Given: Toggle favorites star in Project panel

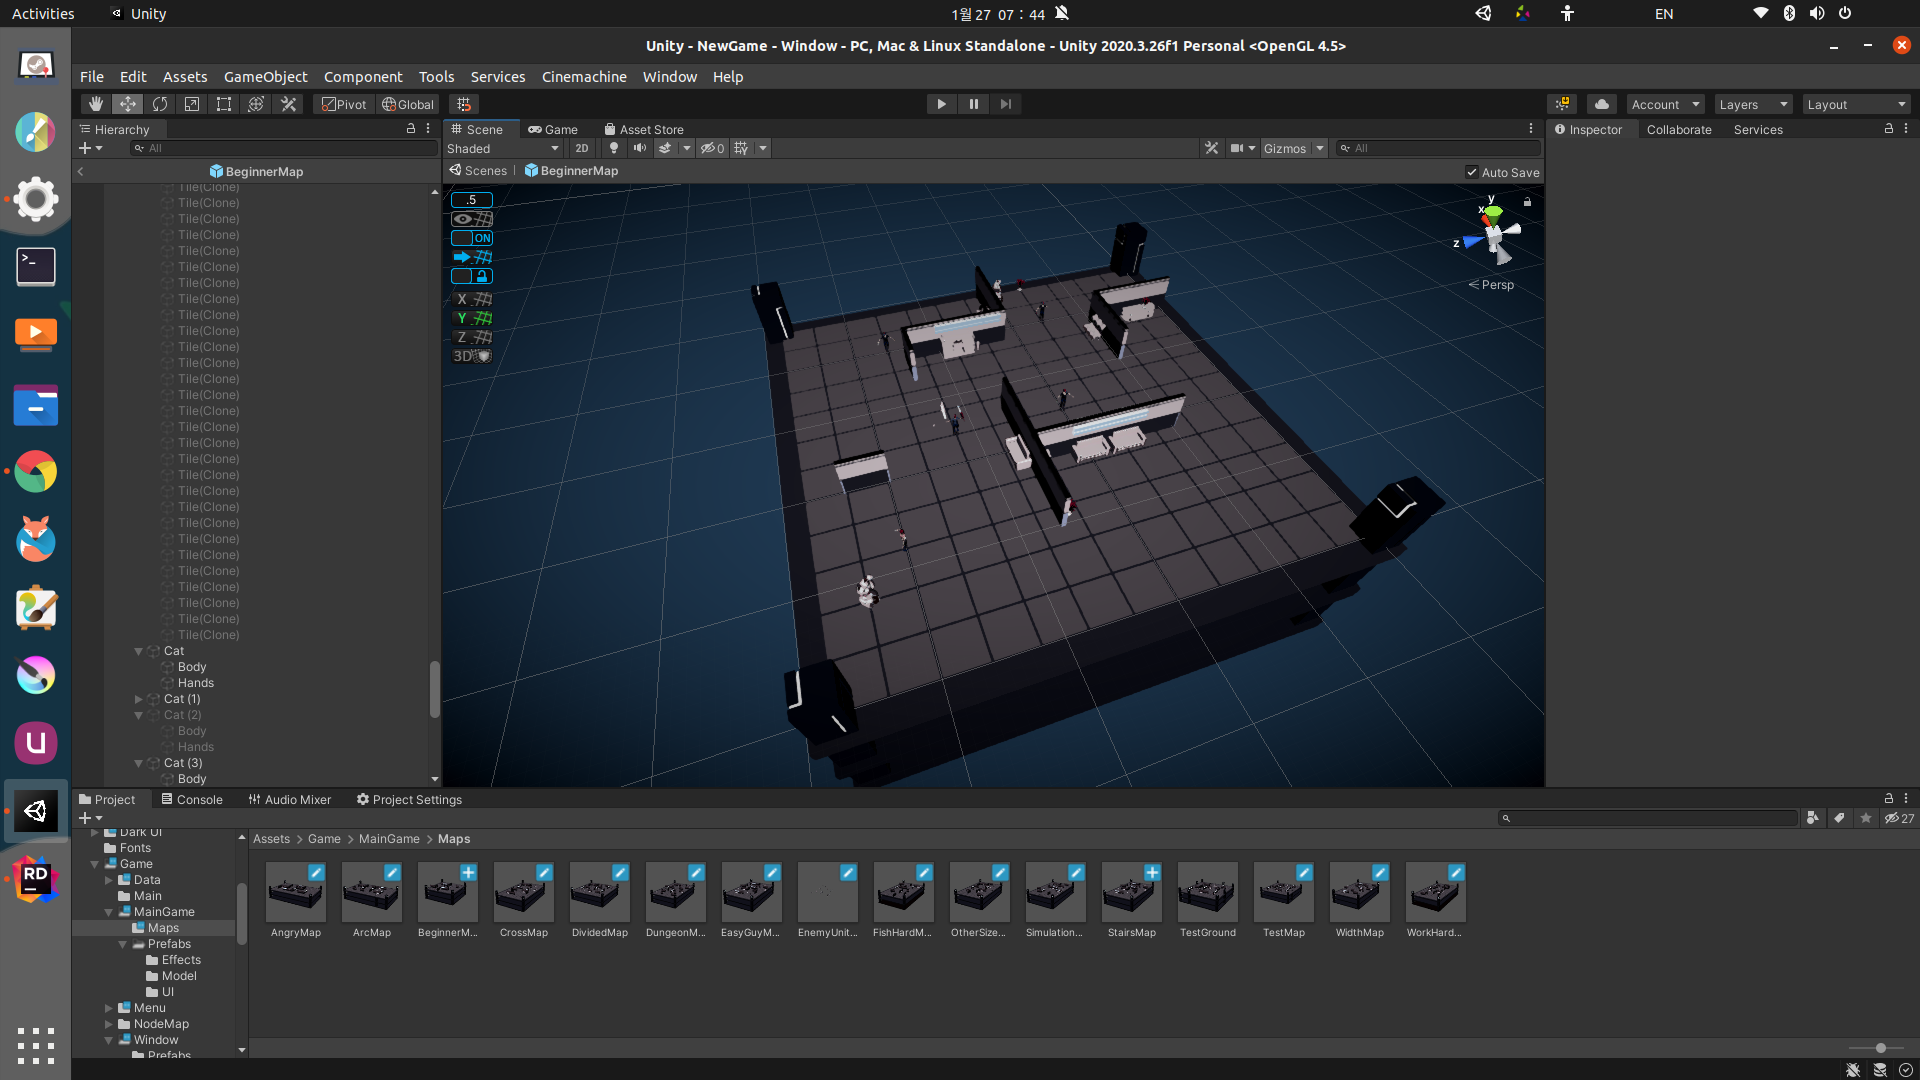Looking at the screenshot, I should tap(1866, 818).
